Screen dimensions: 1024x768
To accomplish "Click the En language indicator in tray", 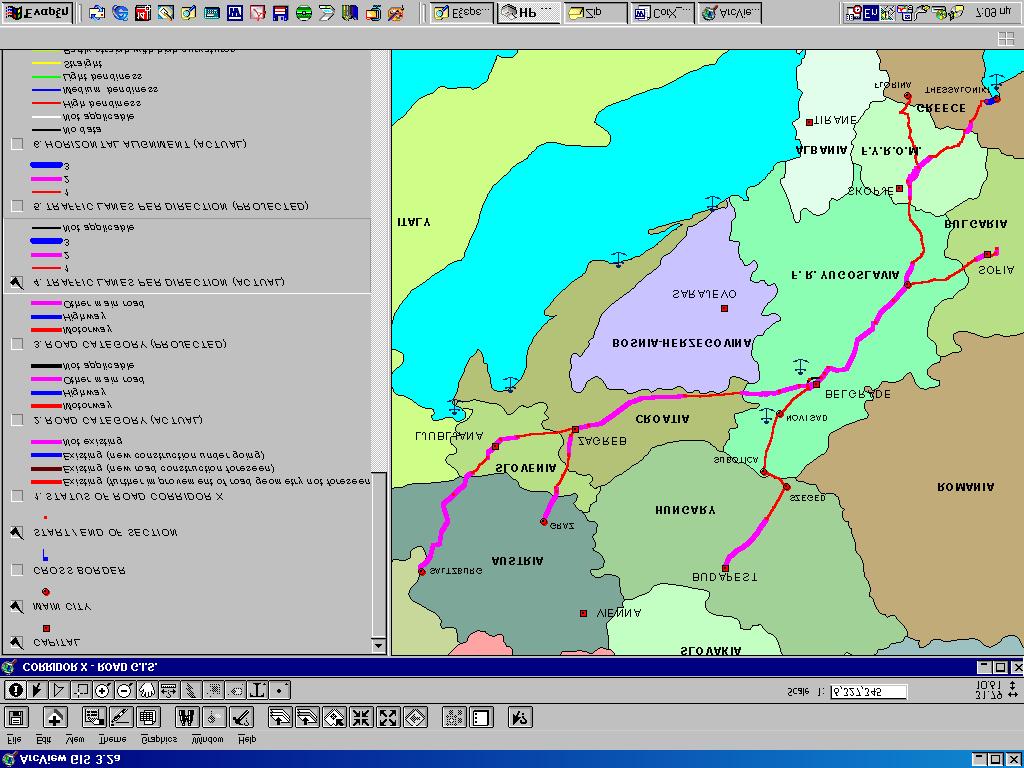I will coord(870,12).
